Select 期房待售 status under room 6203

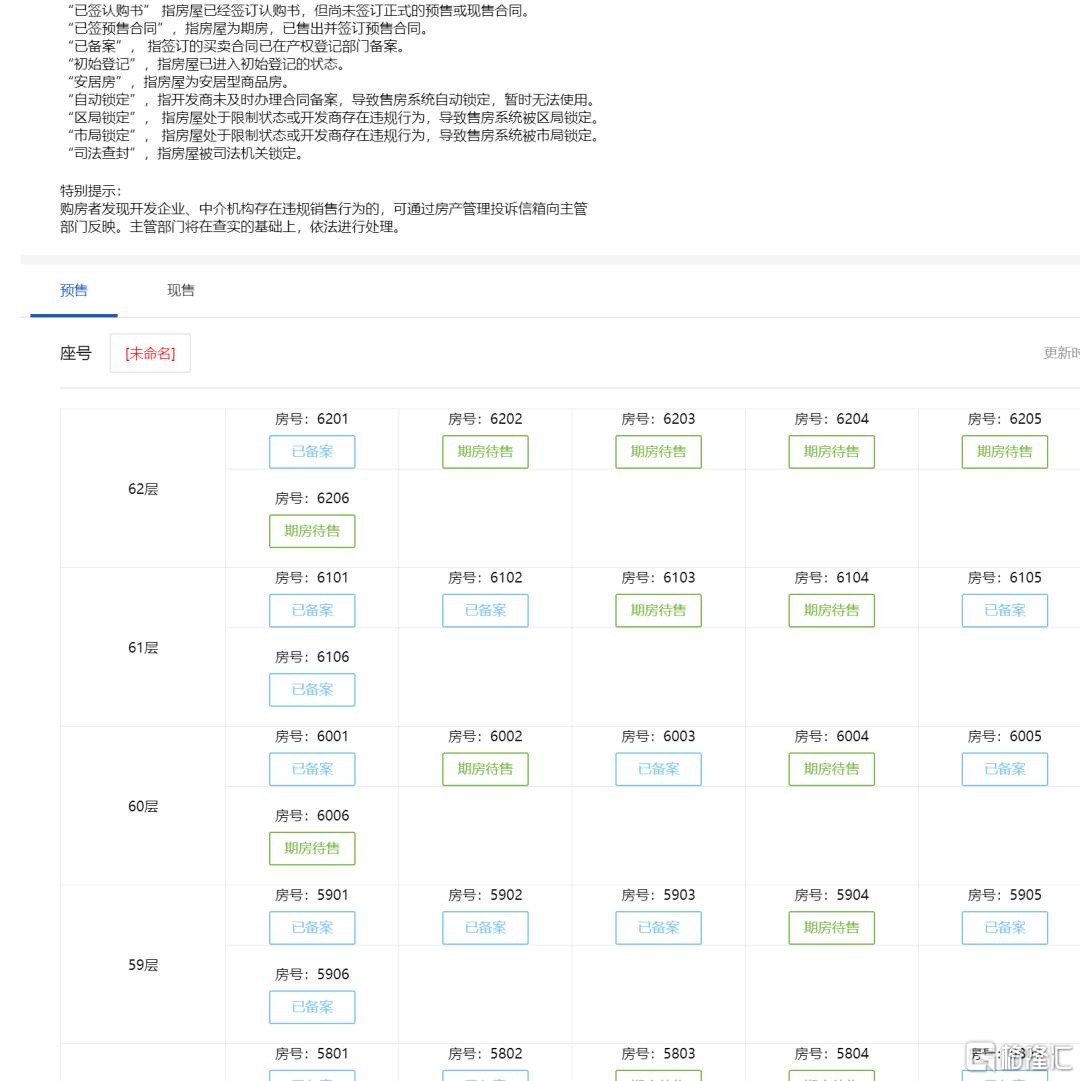pyautogui.click(x=658, y=452)
